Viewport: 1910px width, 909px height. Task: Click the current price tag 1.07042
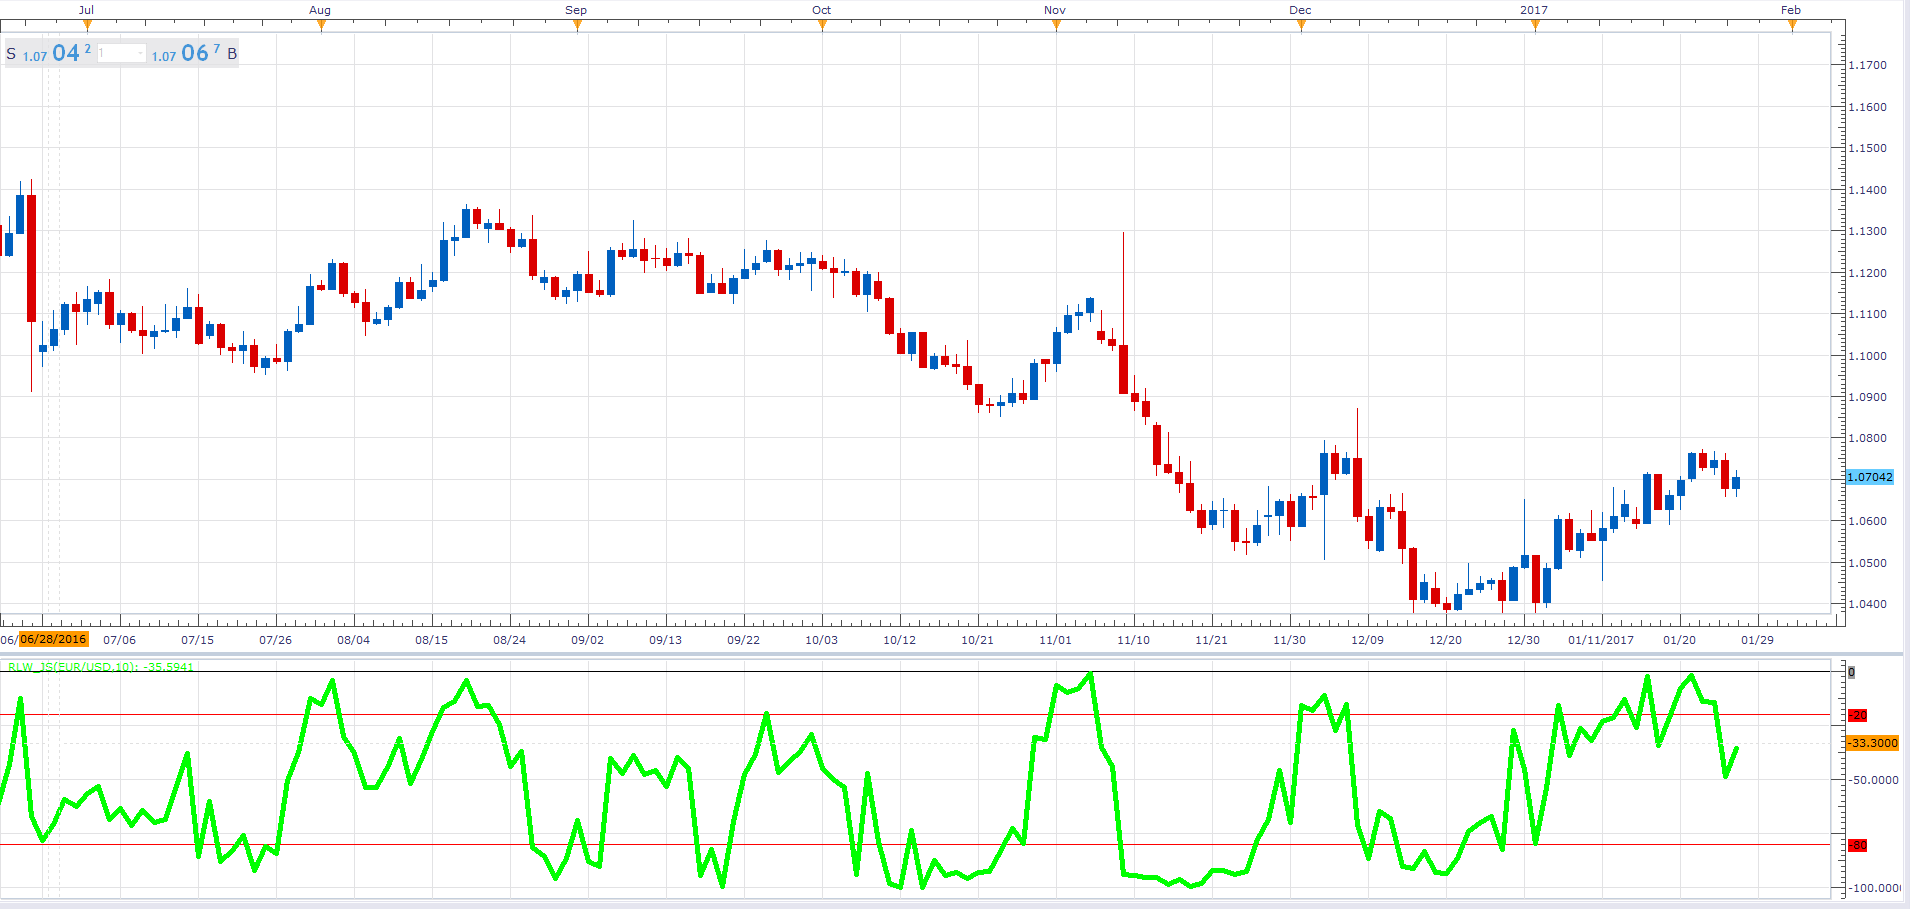point(1869,477)
